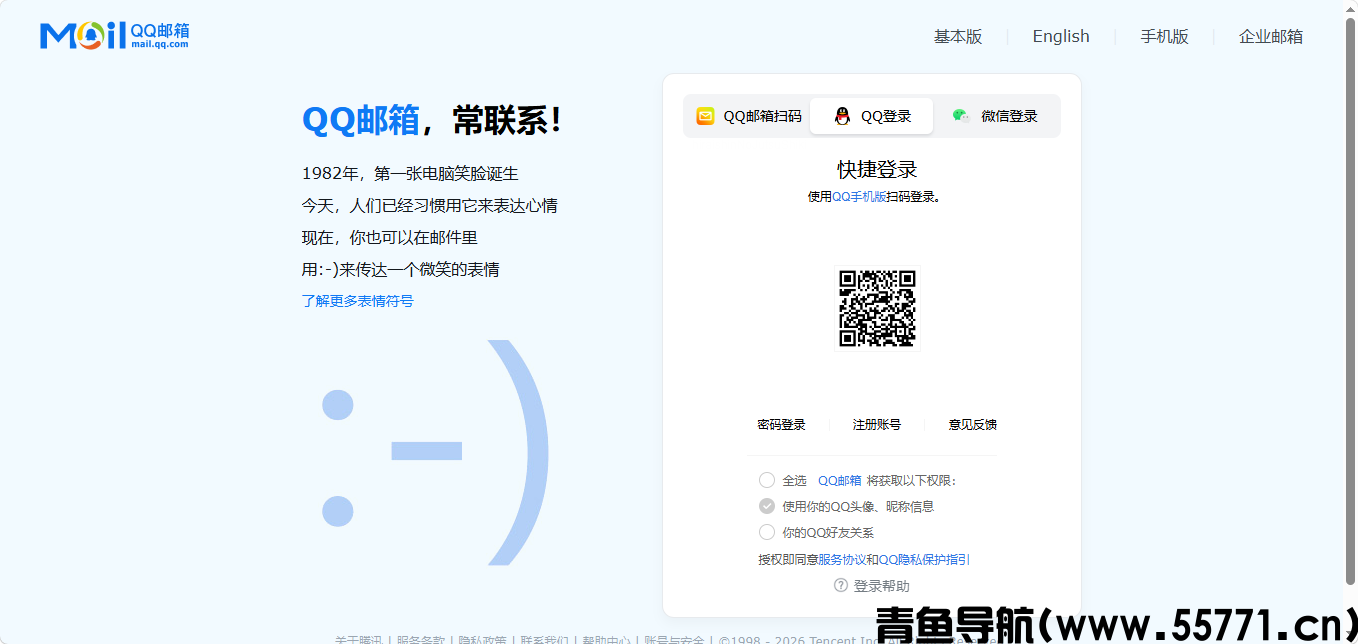Viewport: 1358px width, 644px height.
Task: Enable the 你的QQ好友关系 checkbox
Action: coord(767,532)
